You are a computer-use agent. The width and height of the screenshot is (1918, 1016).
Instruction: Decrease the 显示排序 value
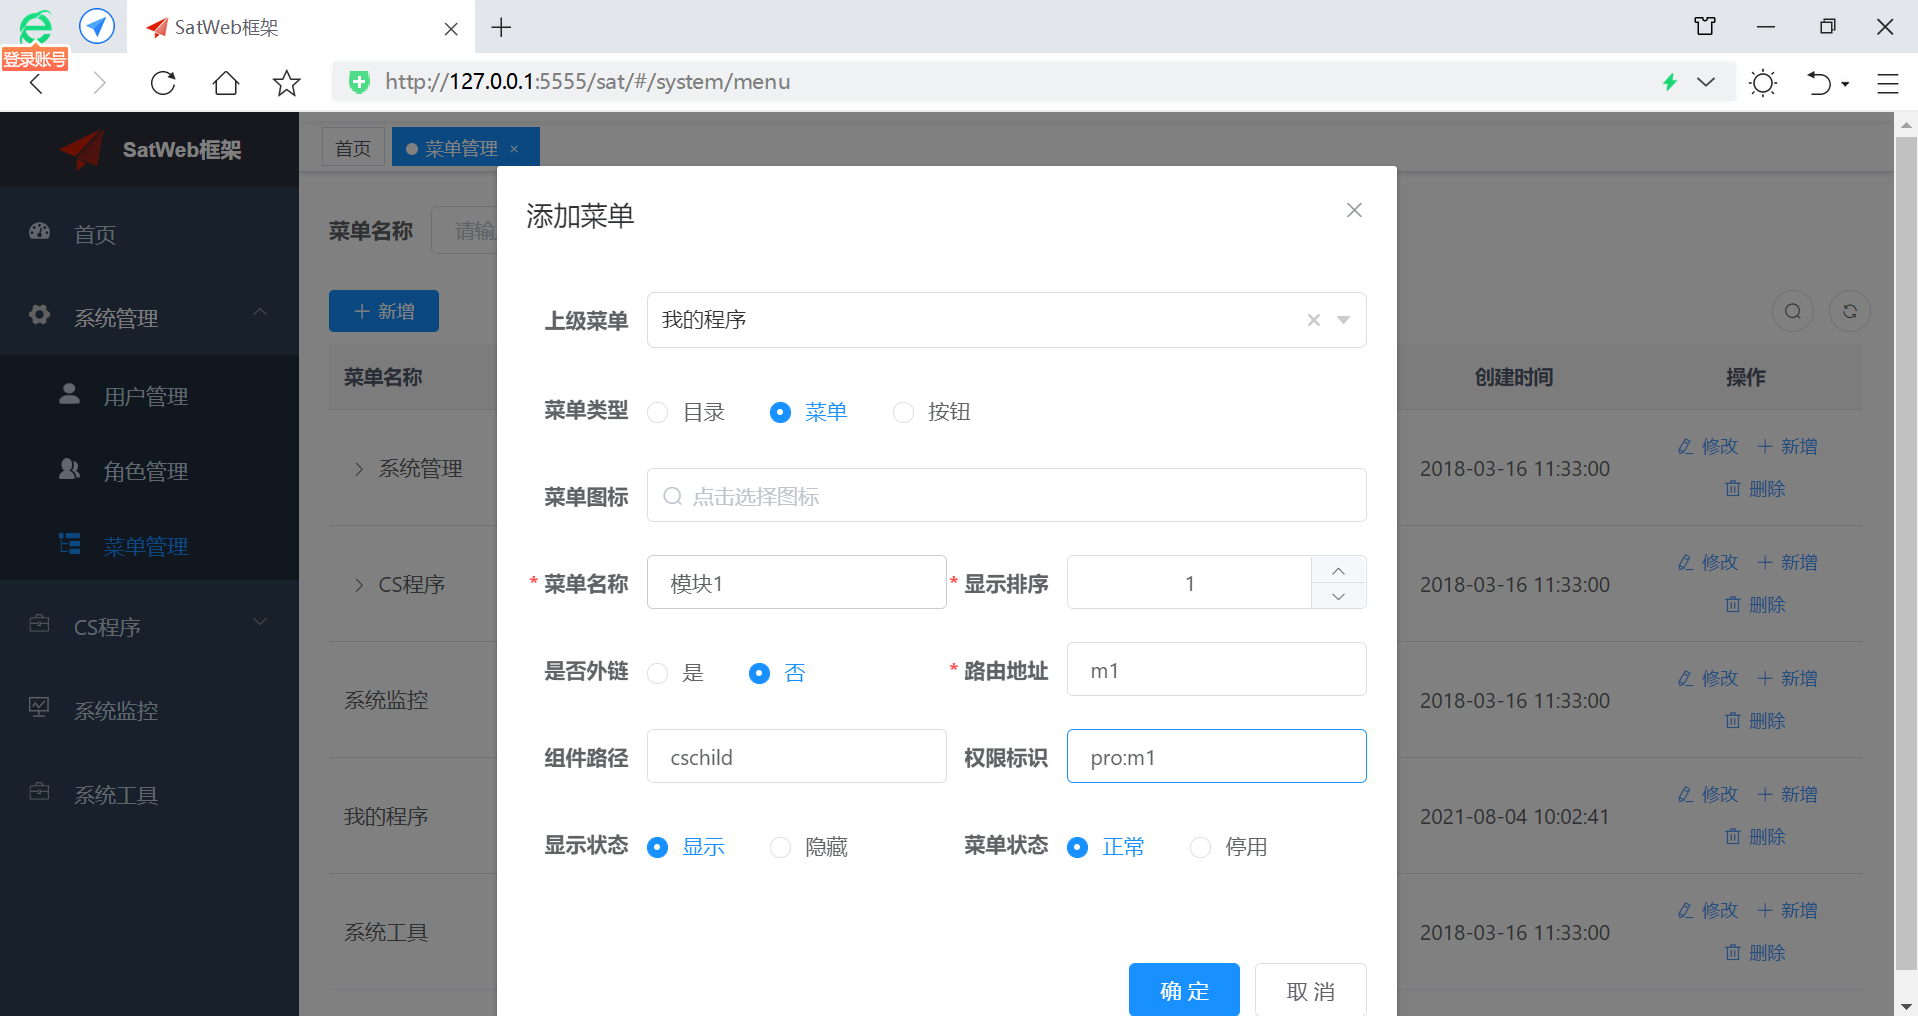coord(1338,596)
